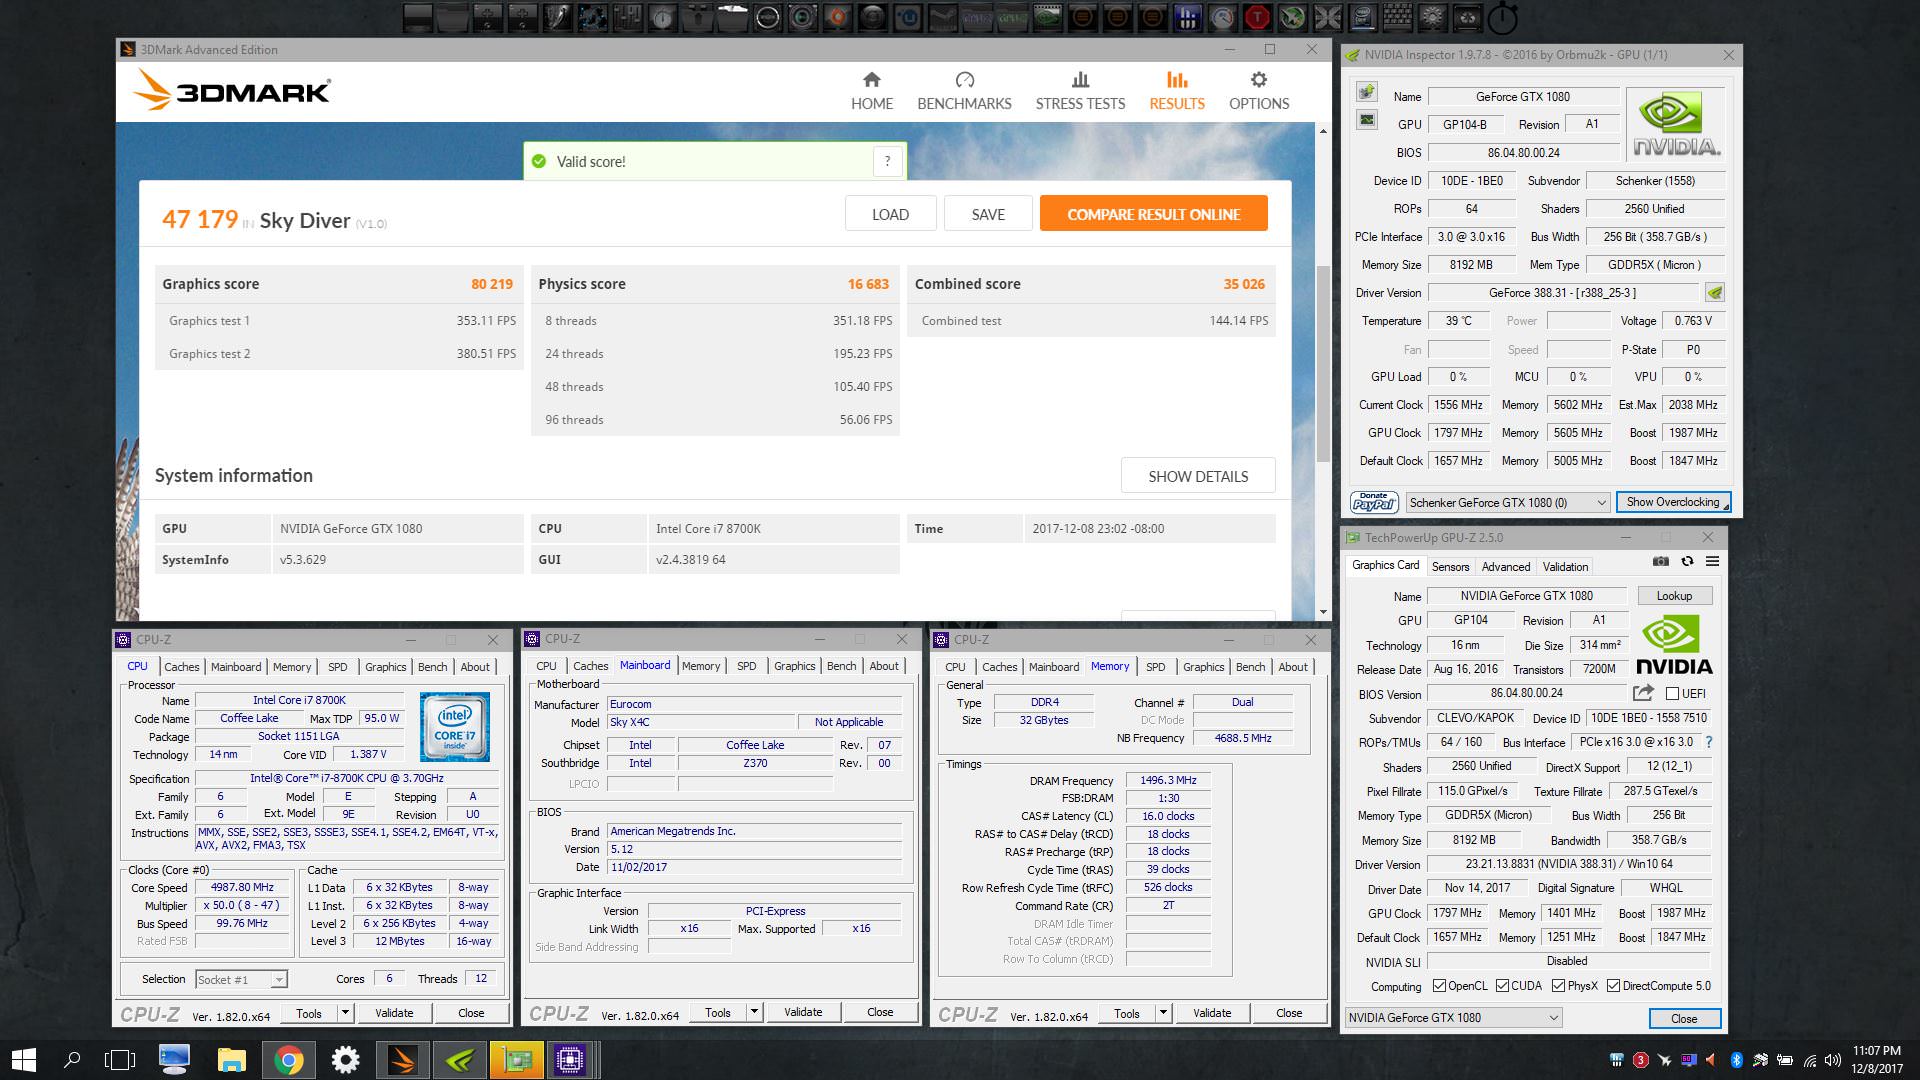The image size is (1920, 1080).
Task: Click the 3DMark icon on the taskbar
Action: pos(404,1059)
